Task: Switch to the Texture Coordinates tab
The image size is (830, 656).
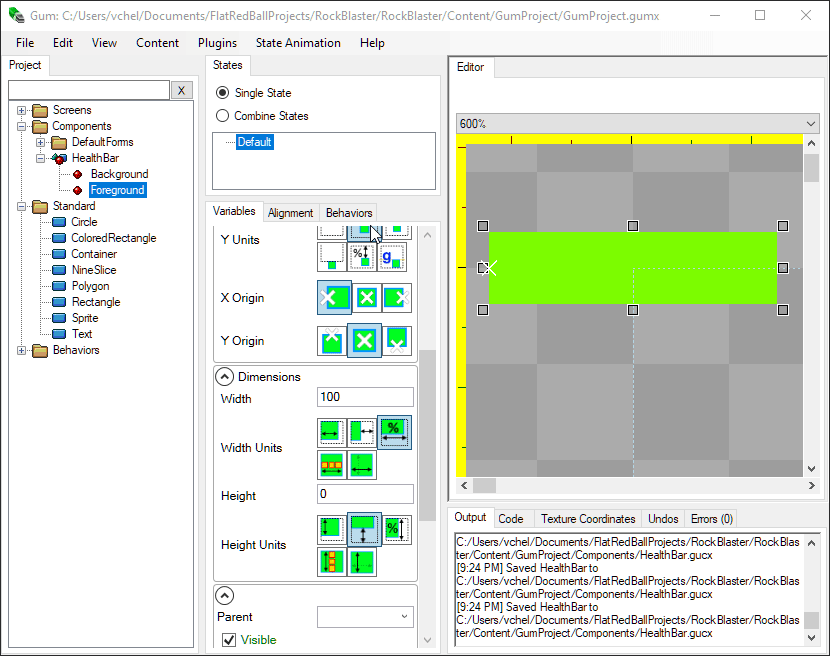Action: [x=588, y=519]
